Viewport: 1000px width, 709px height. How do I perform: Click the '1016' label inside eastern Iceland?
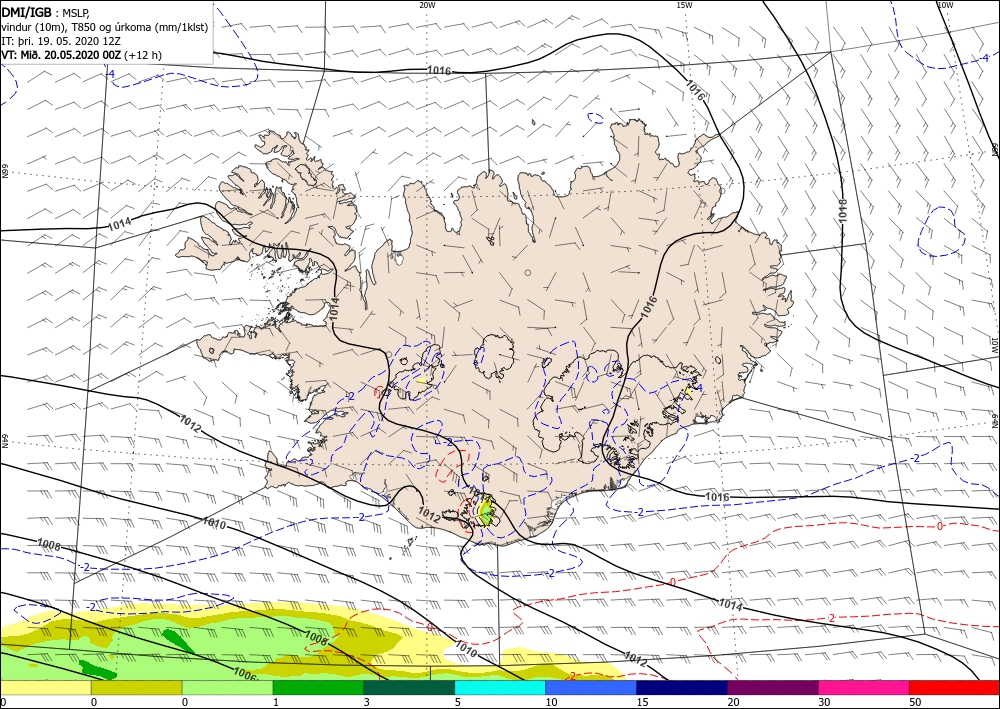(649, 306)
